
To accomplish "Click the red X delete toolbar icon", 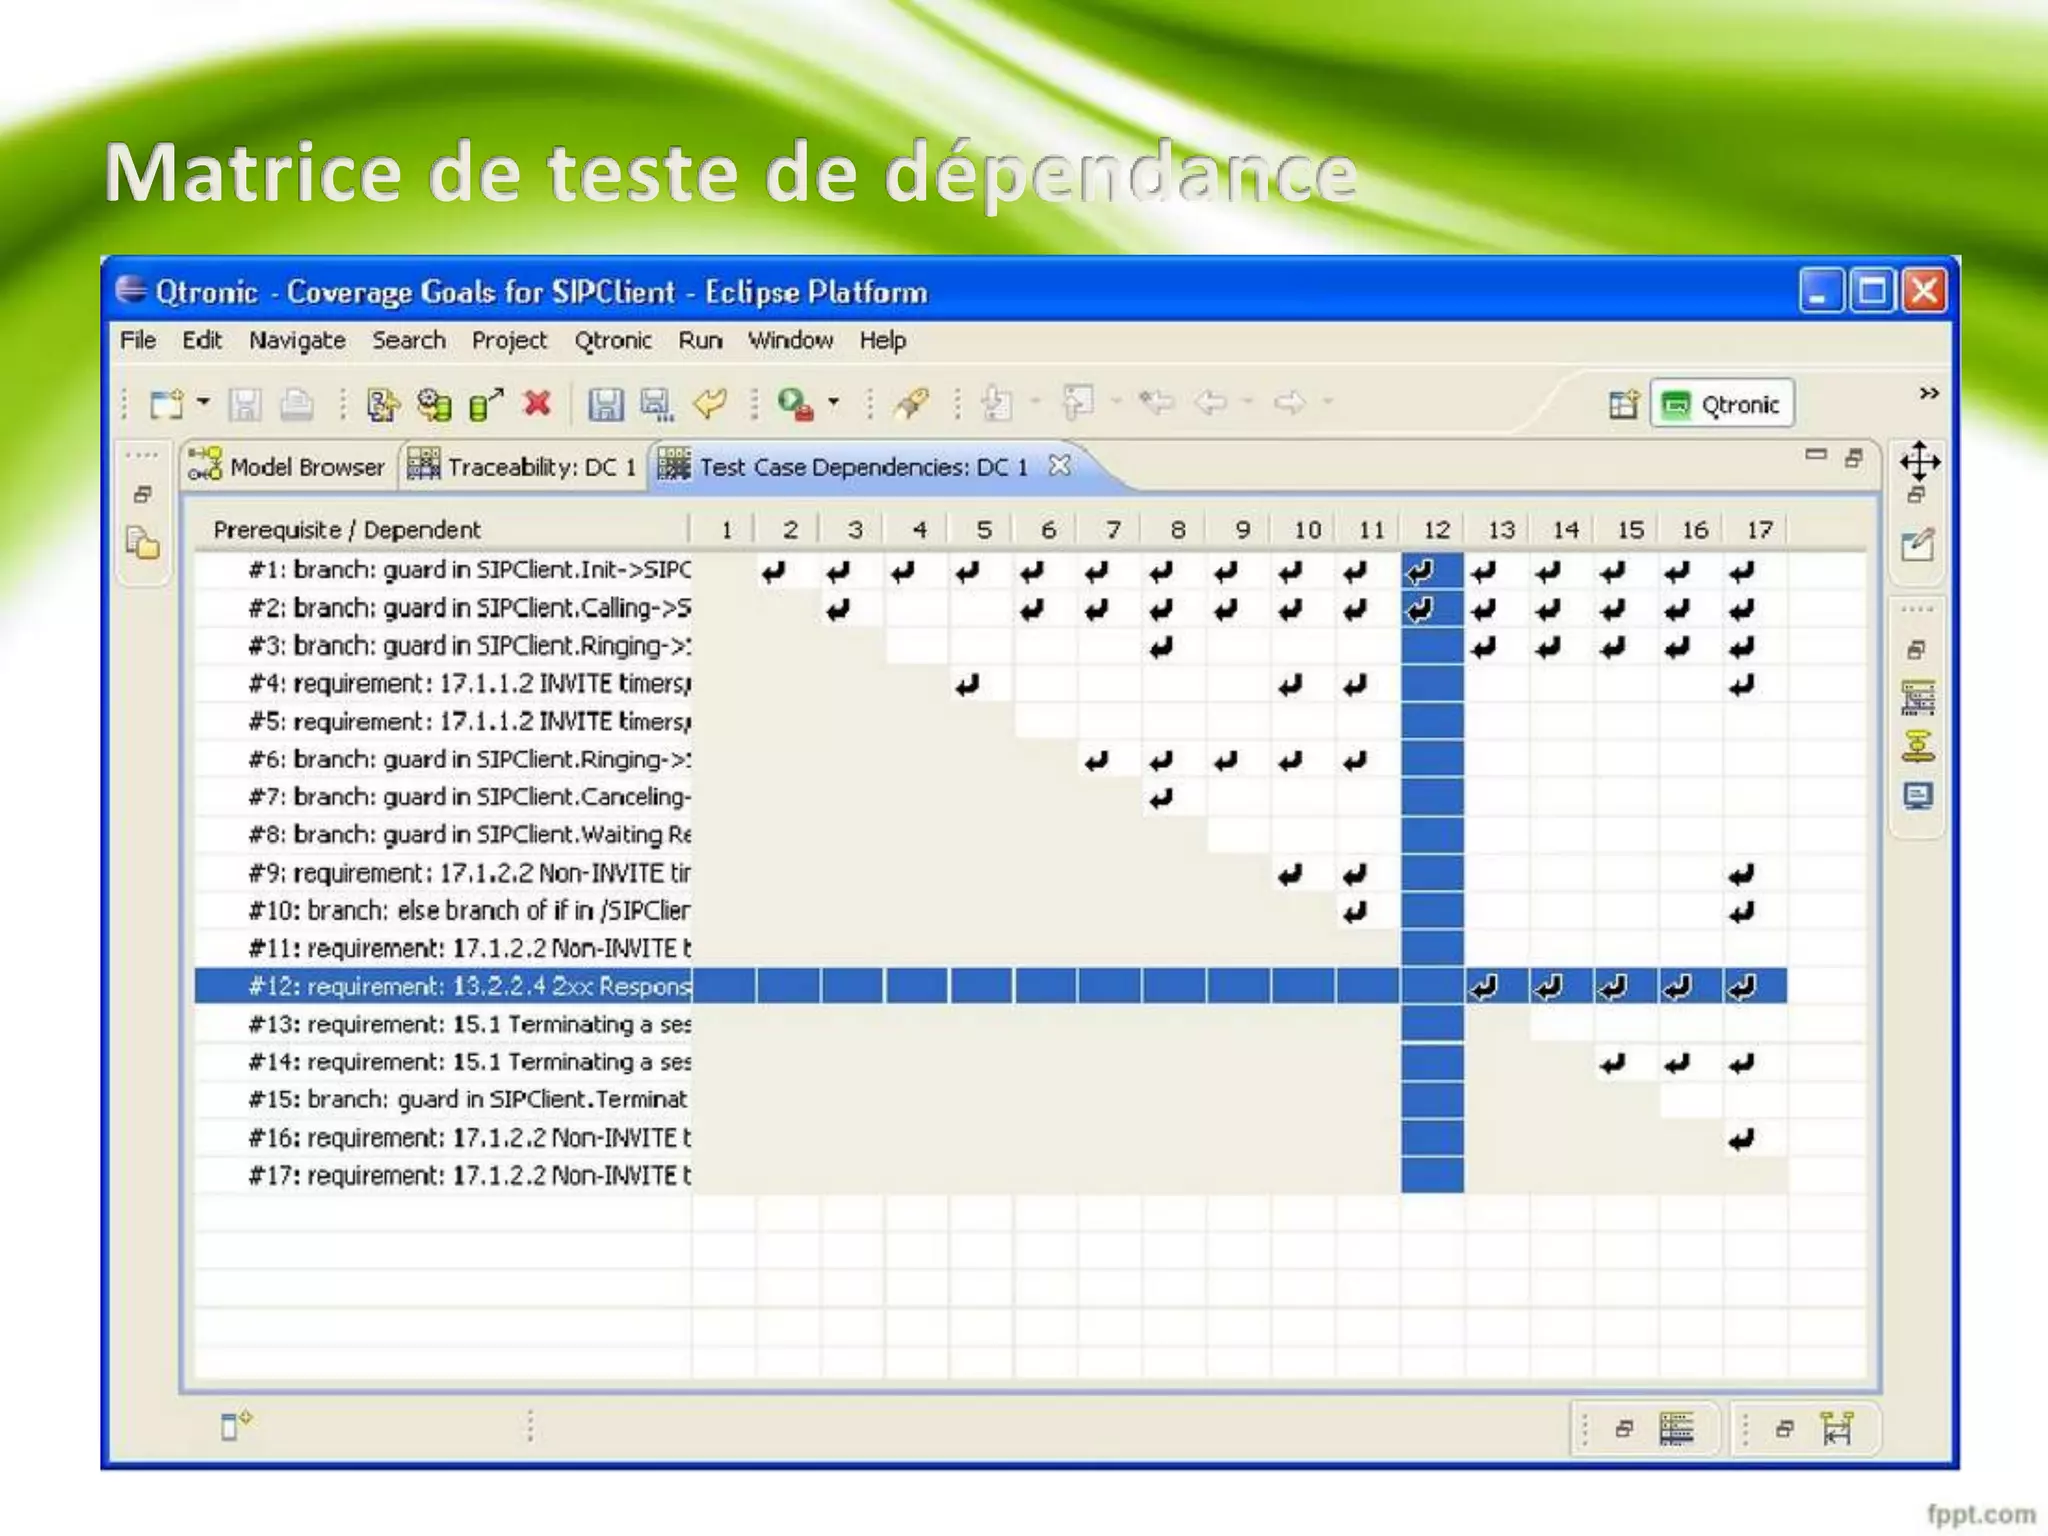I will click(538, 403).
